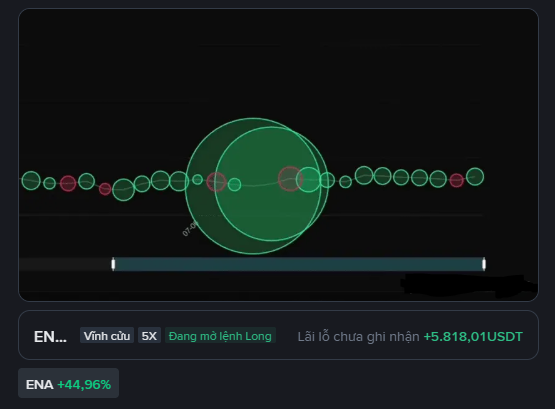Click the Đang mở lệnh Long status tag
The width and height of the screenshot is (555, 409).
(220, 336)
